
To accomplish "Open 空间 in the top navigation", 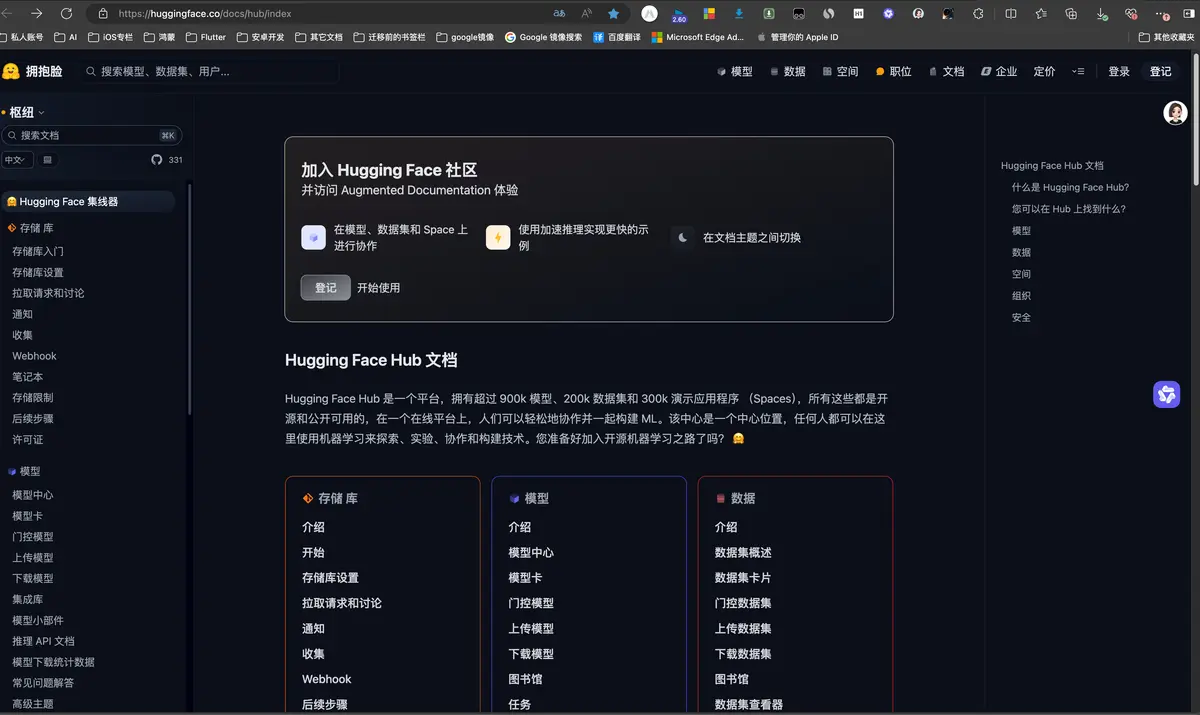I will tap(840, 72).
